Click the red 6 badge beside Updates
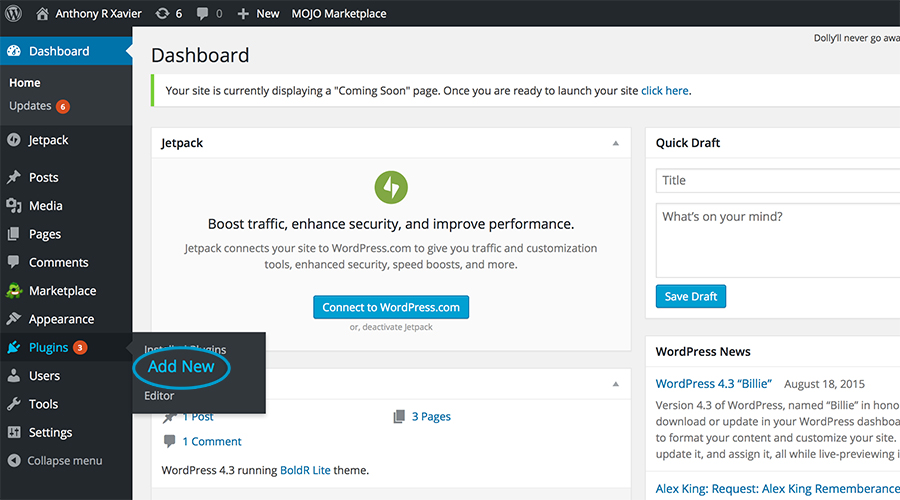Viewport: 900px width, 500px height. 63,106
